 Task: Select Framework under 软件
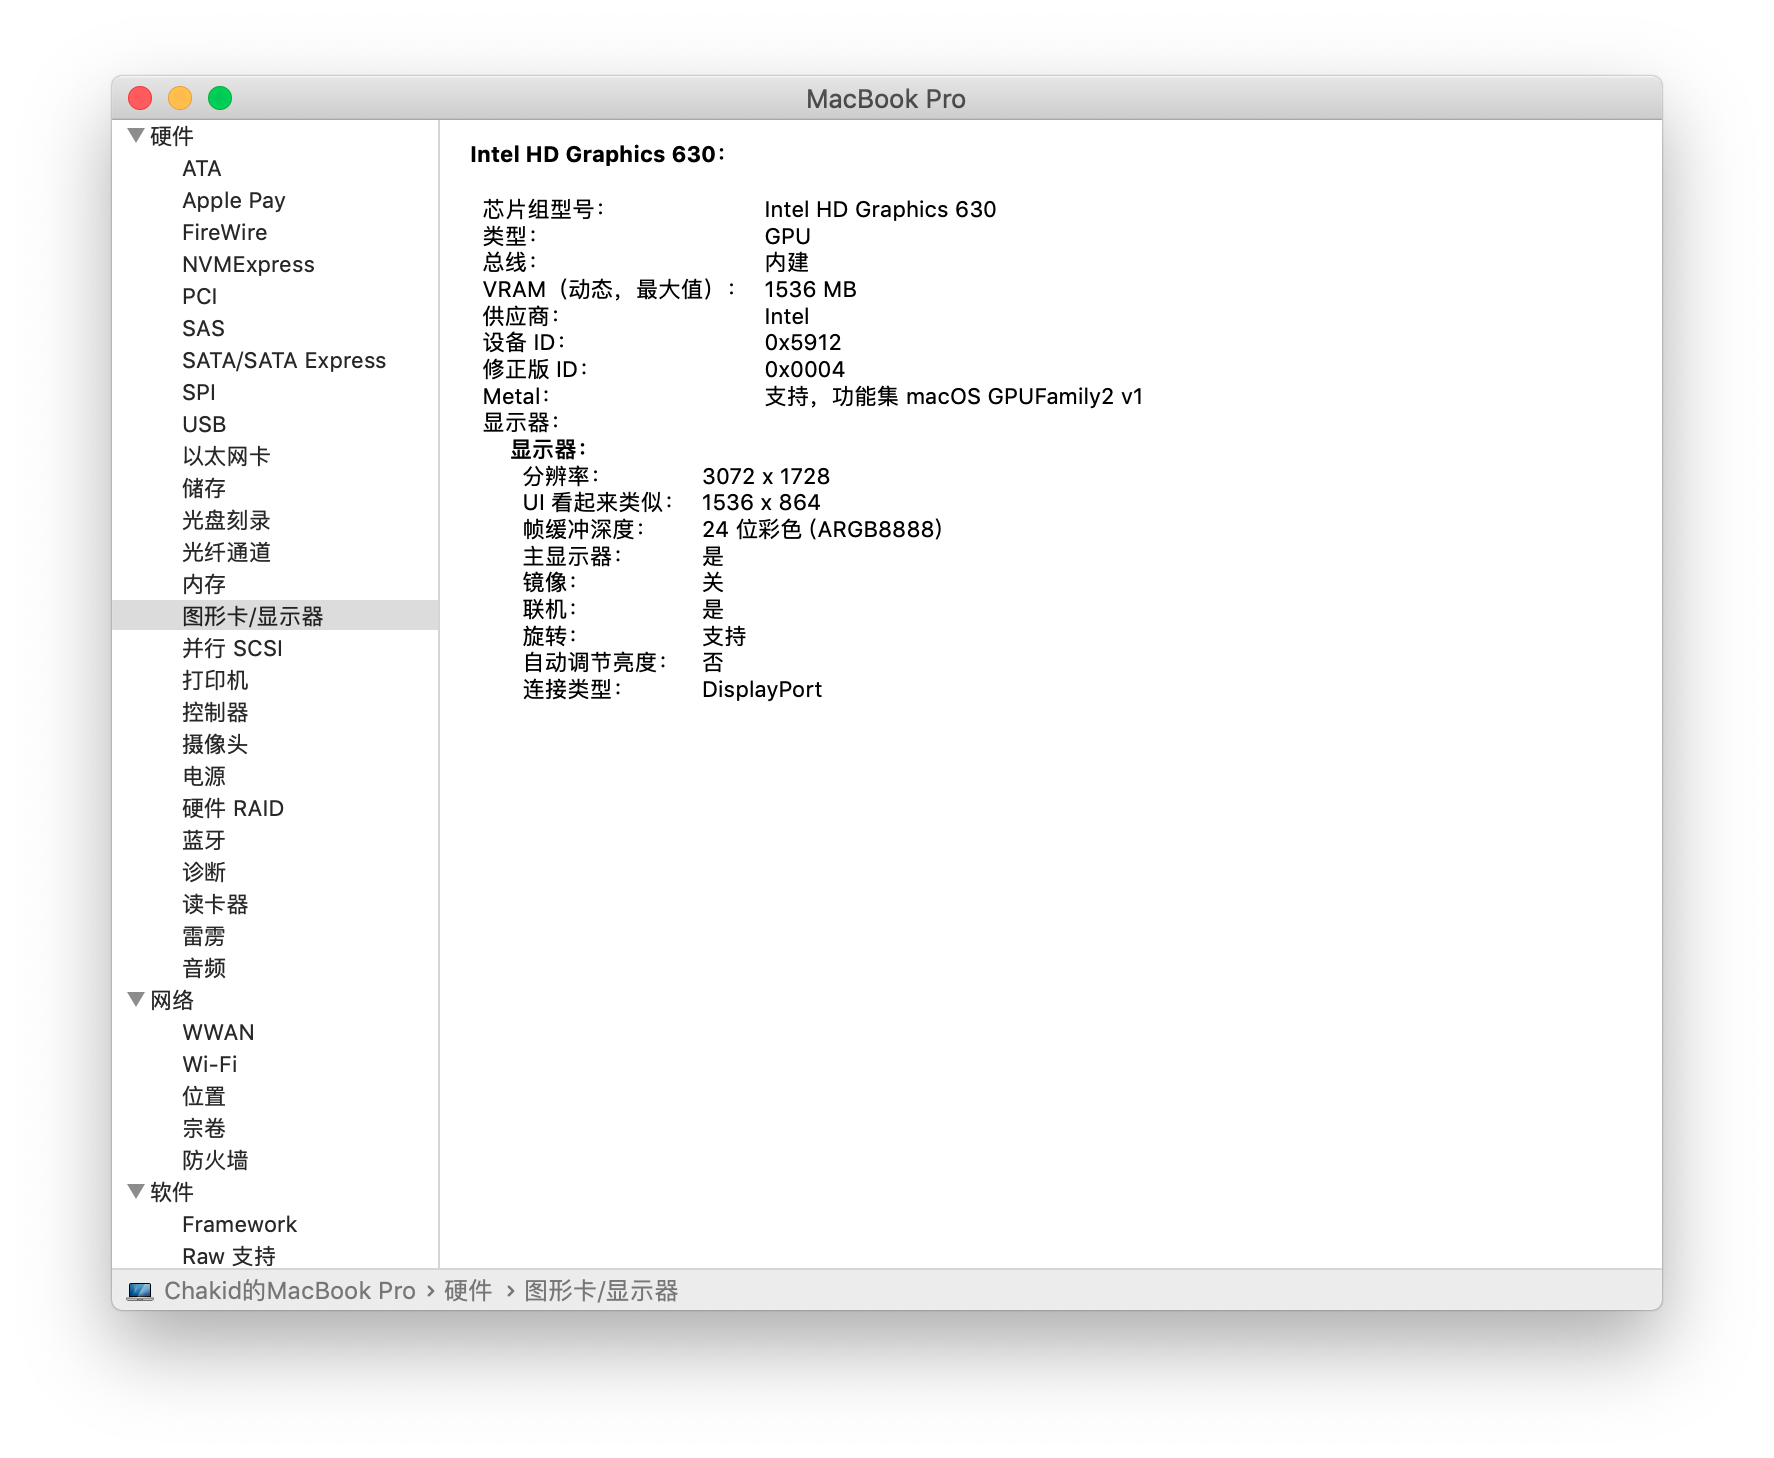tap(240, 1224)
